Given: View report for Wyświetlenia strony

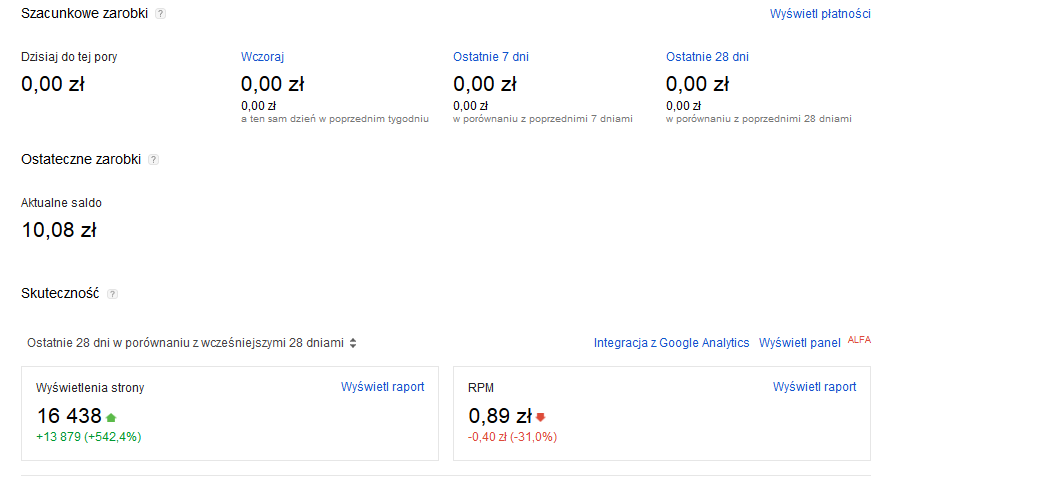Looking at the screenshot, I should coord(382,387).
